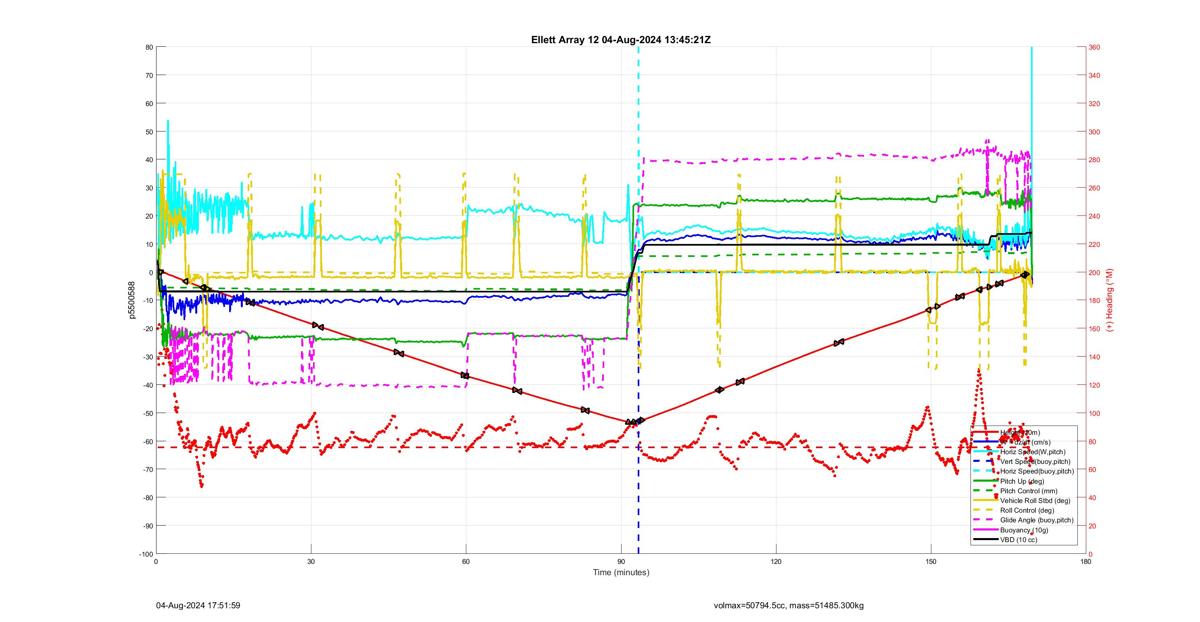The height and width of the screenshot is (622, 1200).
Task: Click the "90" tick on the time axis
Action: pos(621,562)
